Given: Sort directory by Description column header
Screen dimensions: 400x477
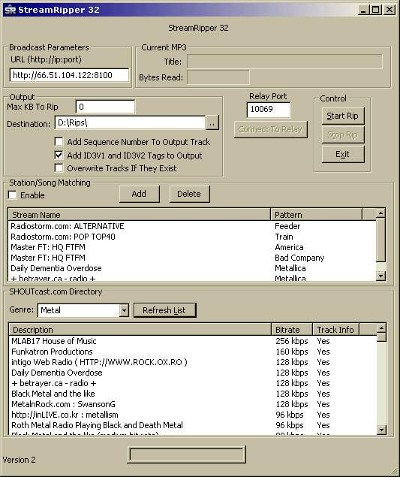Looking at the screenshot, I should [140, 330].
